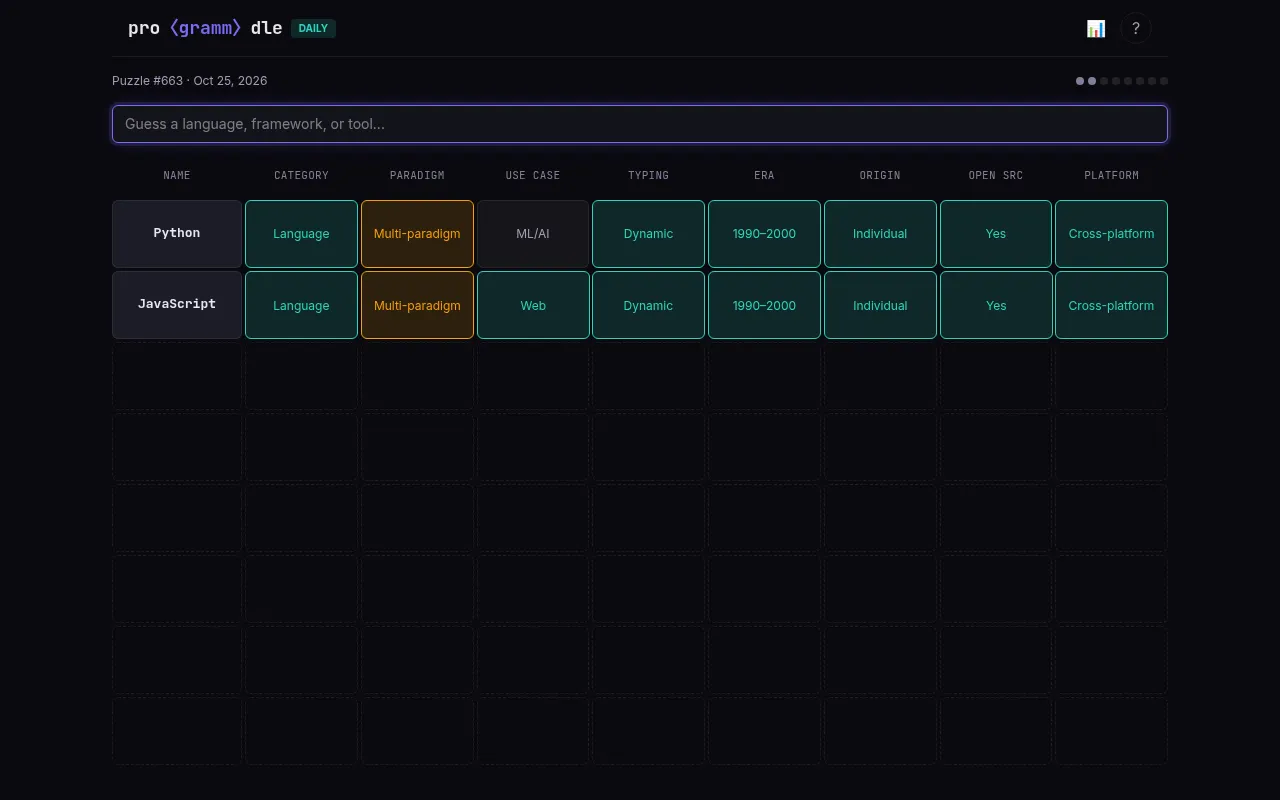Select the ML/AI use case cell
Viewport: 1280px width, 800px height.
click(533, 234)
